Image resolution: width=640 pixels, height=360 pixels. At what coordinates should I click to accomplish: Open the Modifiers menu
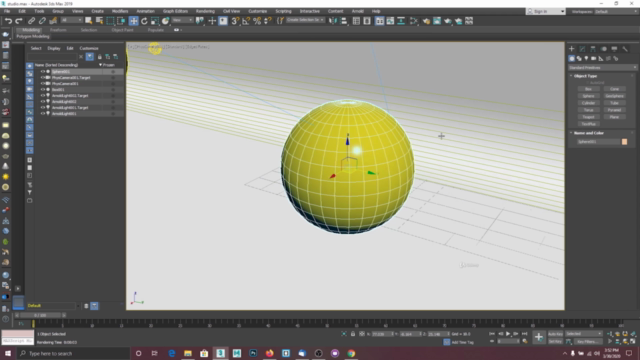click(120, 11)
